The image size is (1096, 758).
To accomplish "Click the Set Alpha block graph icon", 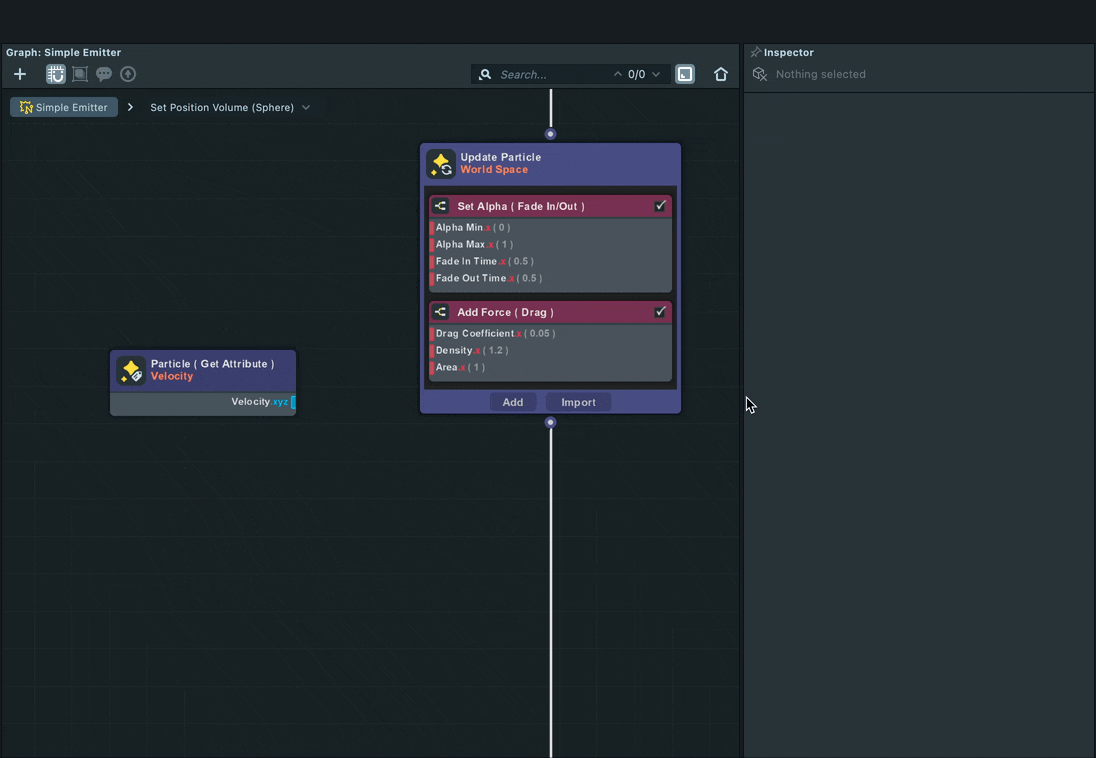I will coord(441,206).
